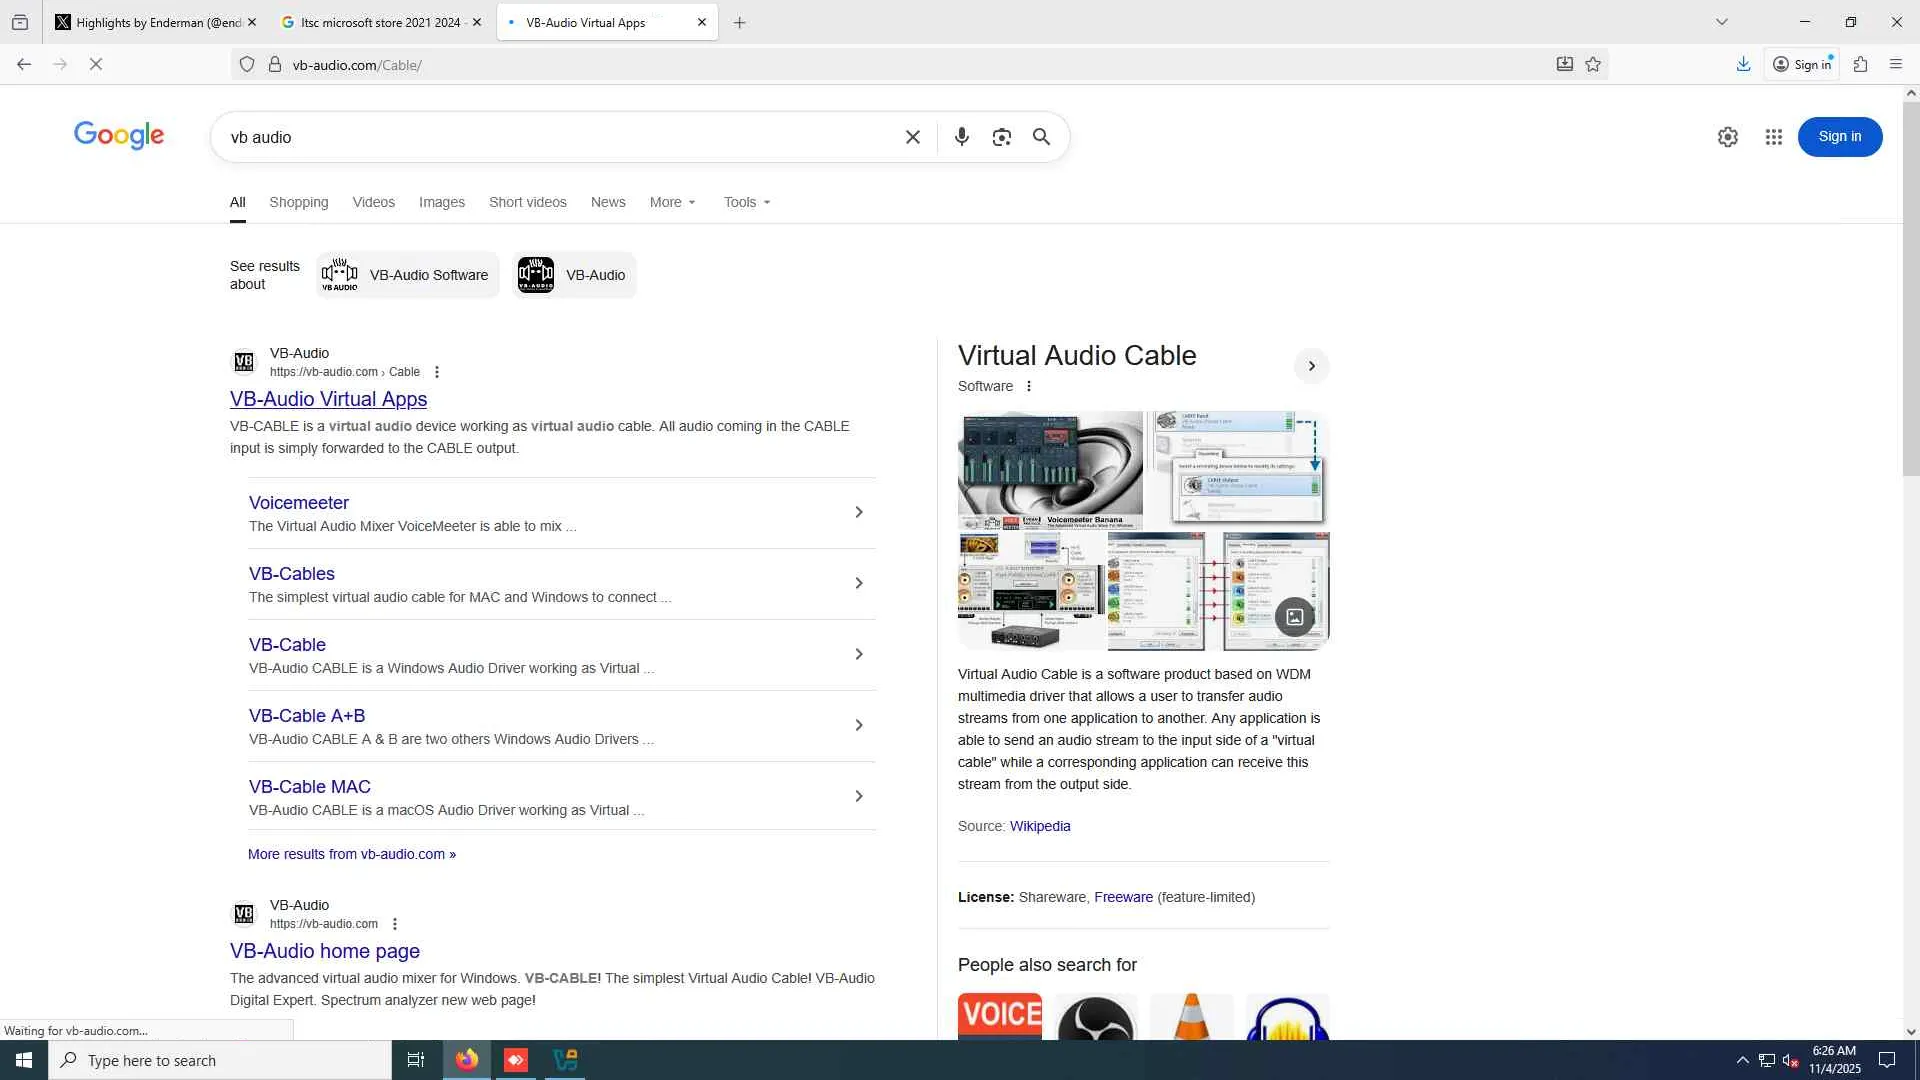
Task: Open the VB-Audio home page result
Action: coord(324,951)
